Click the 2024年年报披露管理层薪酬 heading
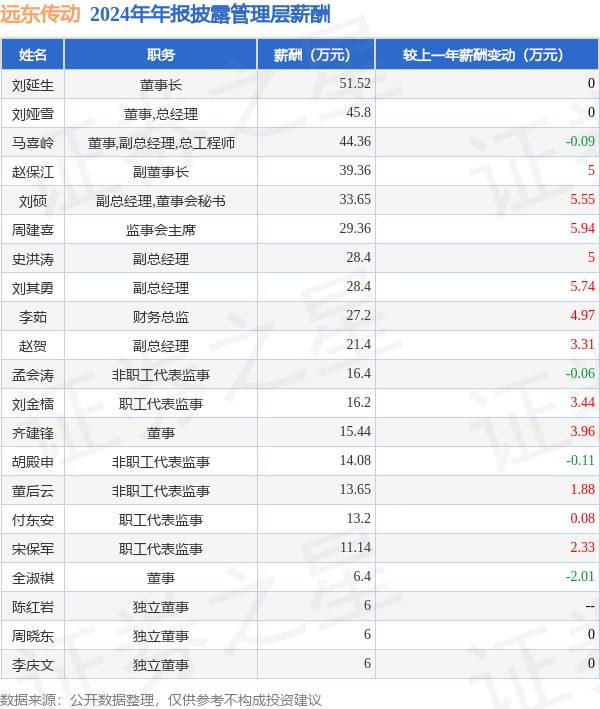The image size is (600, 709). point(210,14)
